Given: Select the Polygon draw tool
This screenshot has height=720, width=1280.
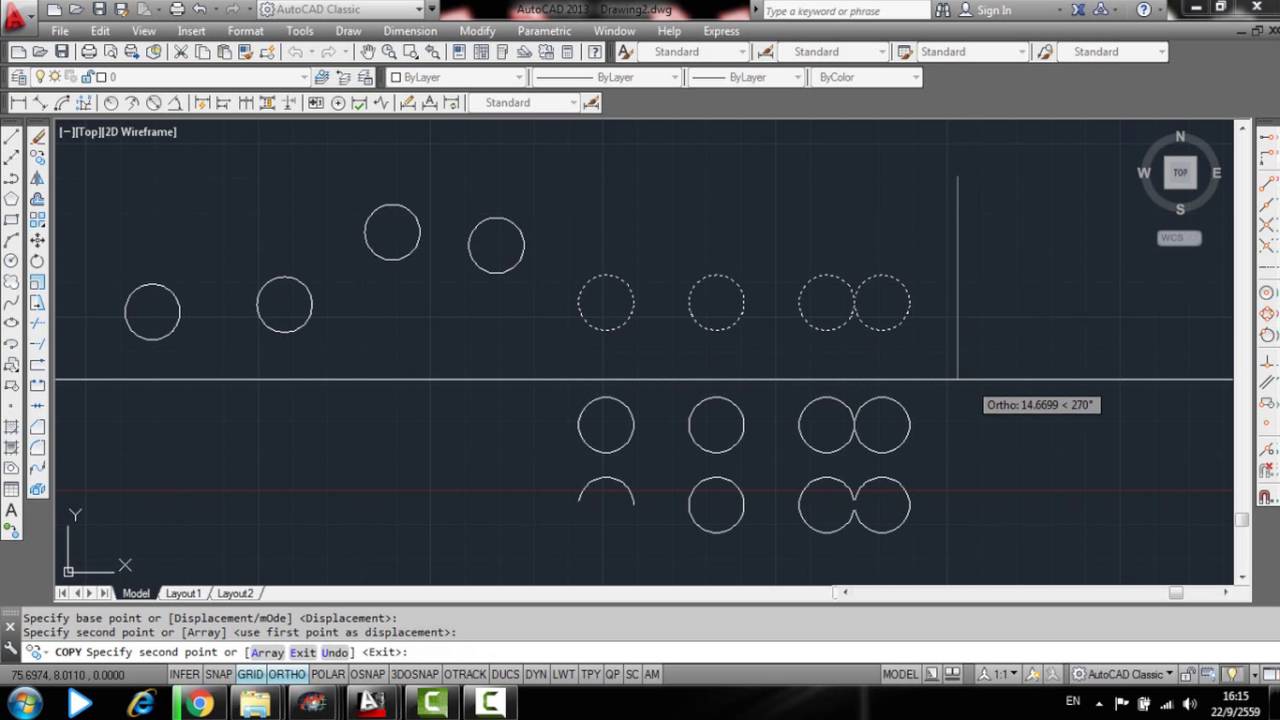Looking at the screenshot, I should [x=12, y=199].
